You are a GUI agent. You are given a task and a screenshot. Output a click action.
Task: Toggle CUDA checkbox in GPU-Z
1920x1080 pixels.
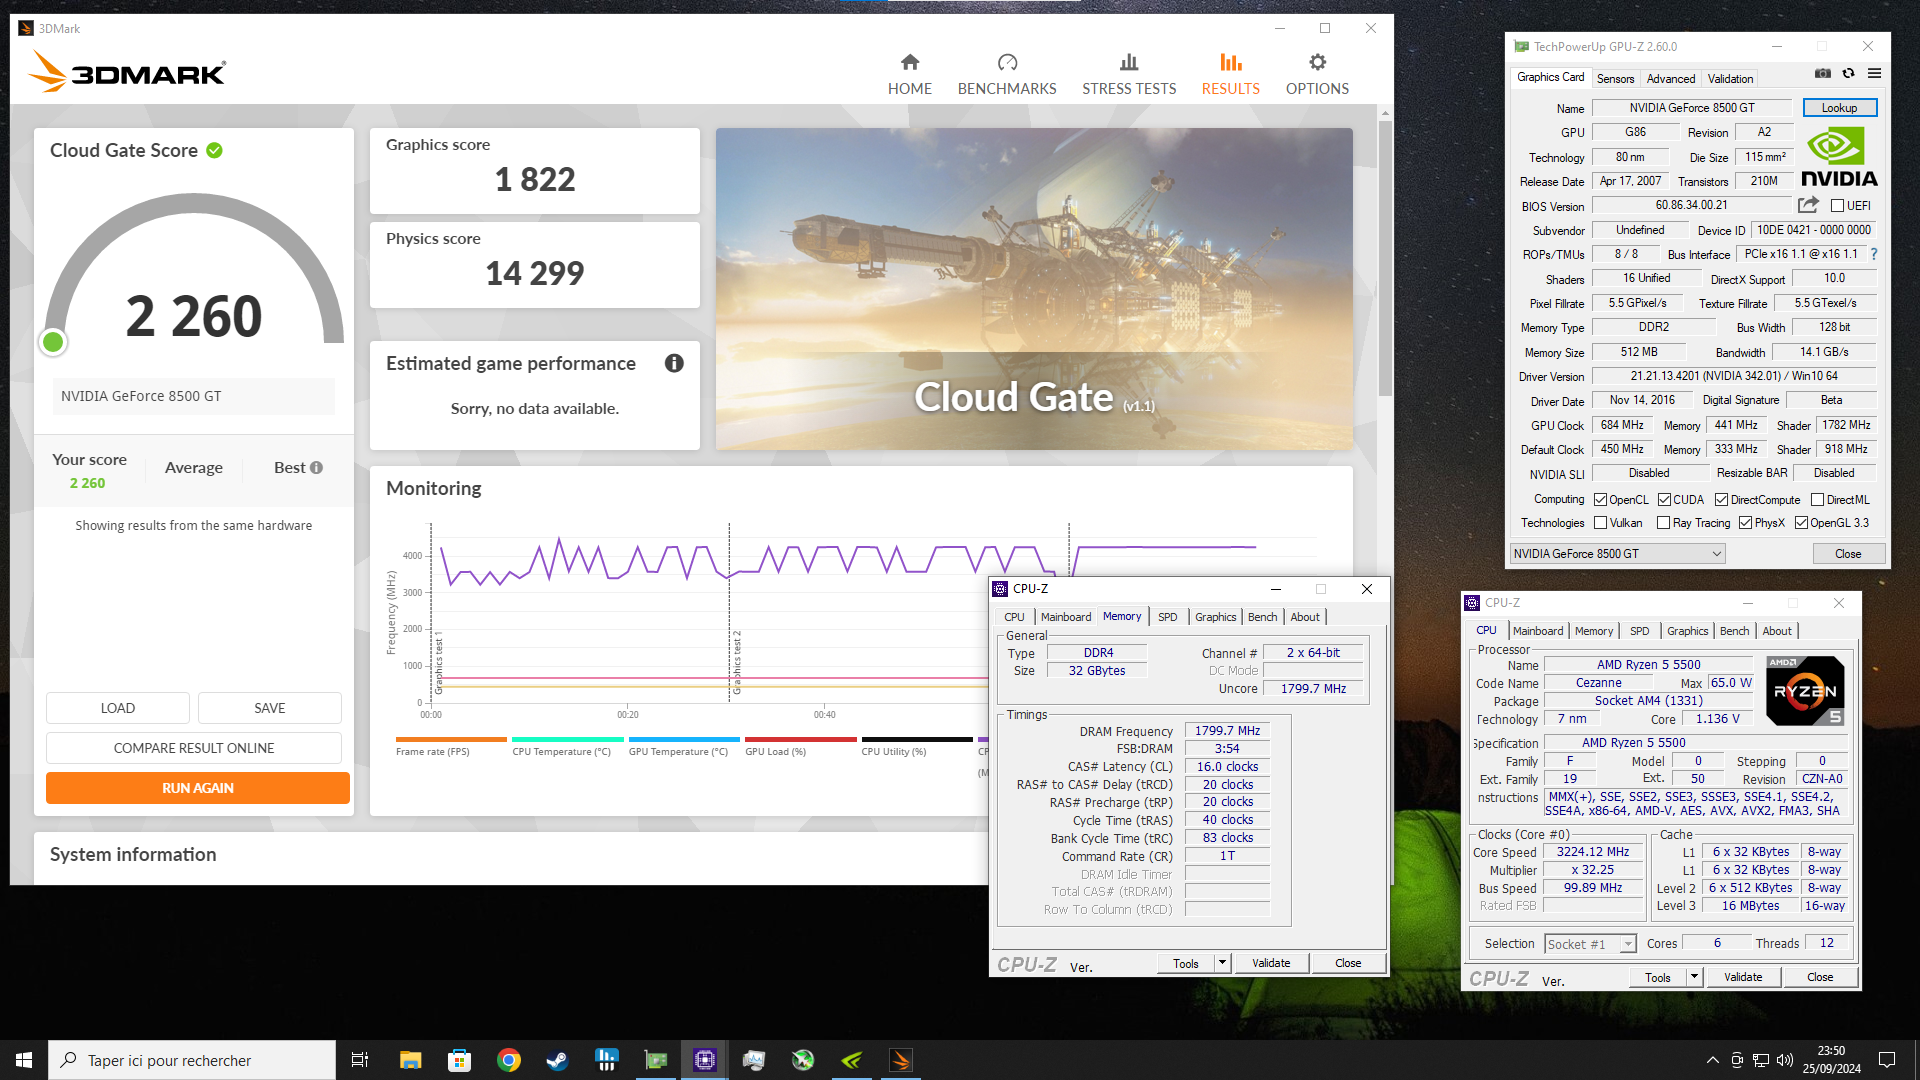point(1664,500)
